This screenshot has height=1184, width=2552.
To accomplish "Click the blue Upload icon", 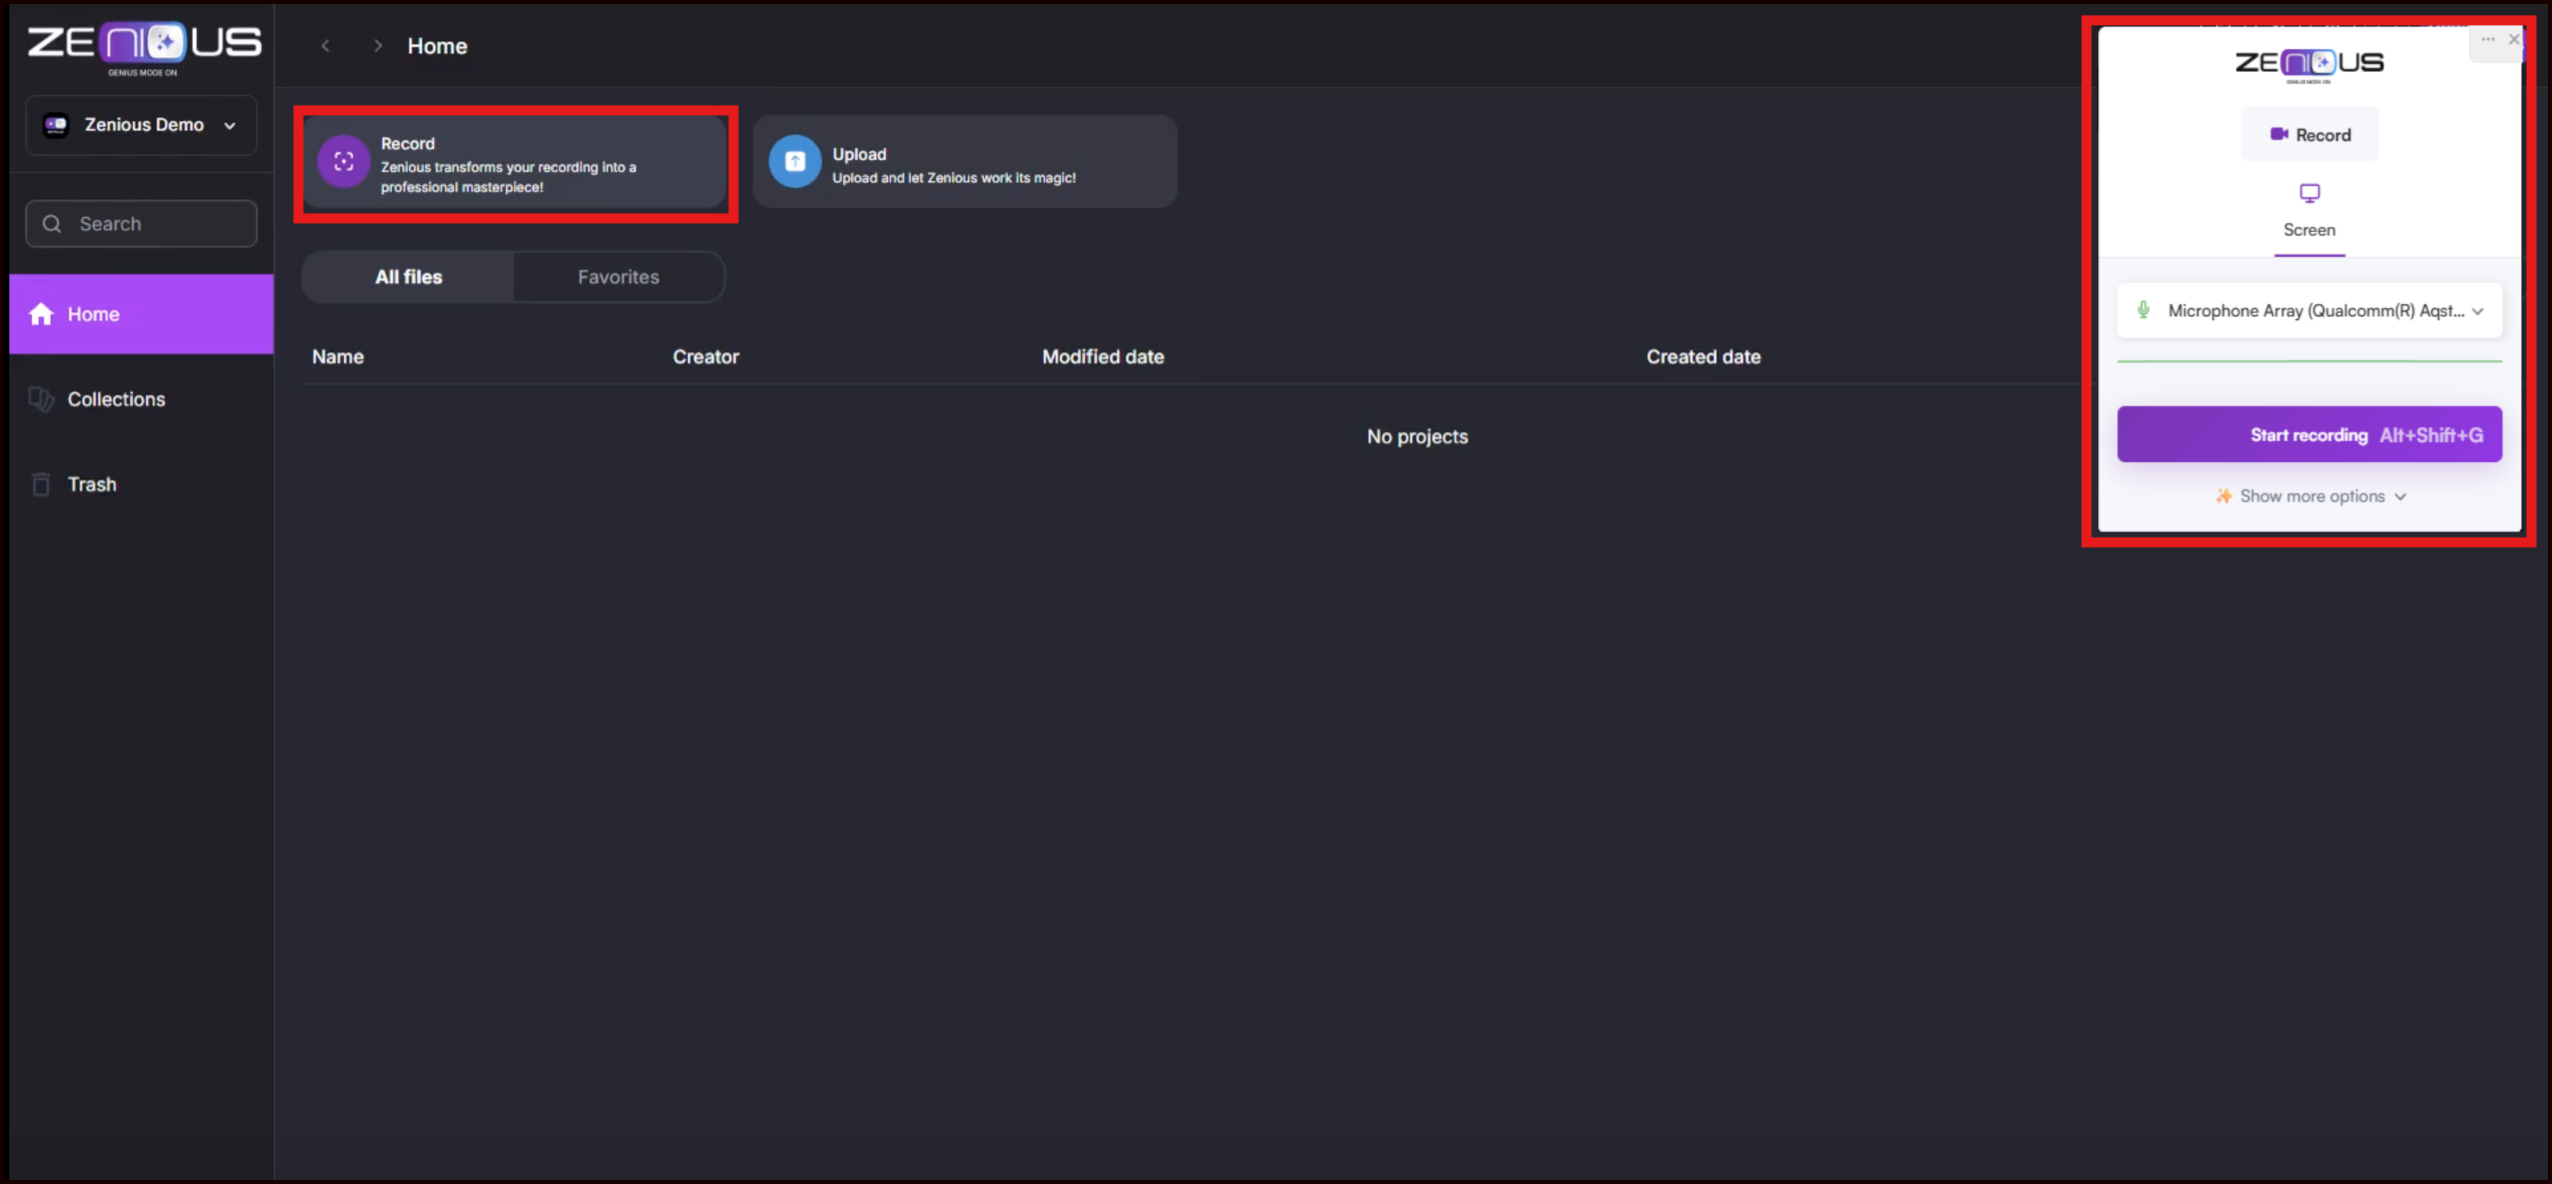I will click(794, 162).
